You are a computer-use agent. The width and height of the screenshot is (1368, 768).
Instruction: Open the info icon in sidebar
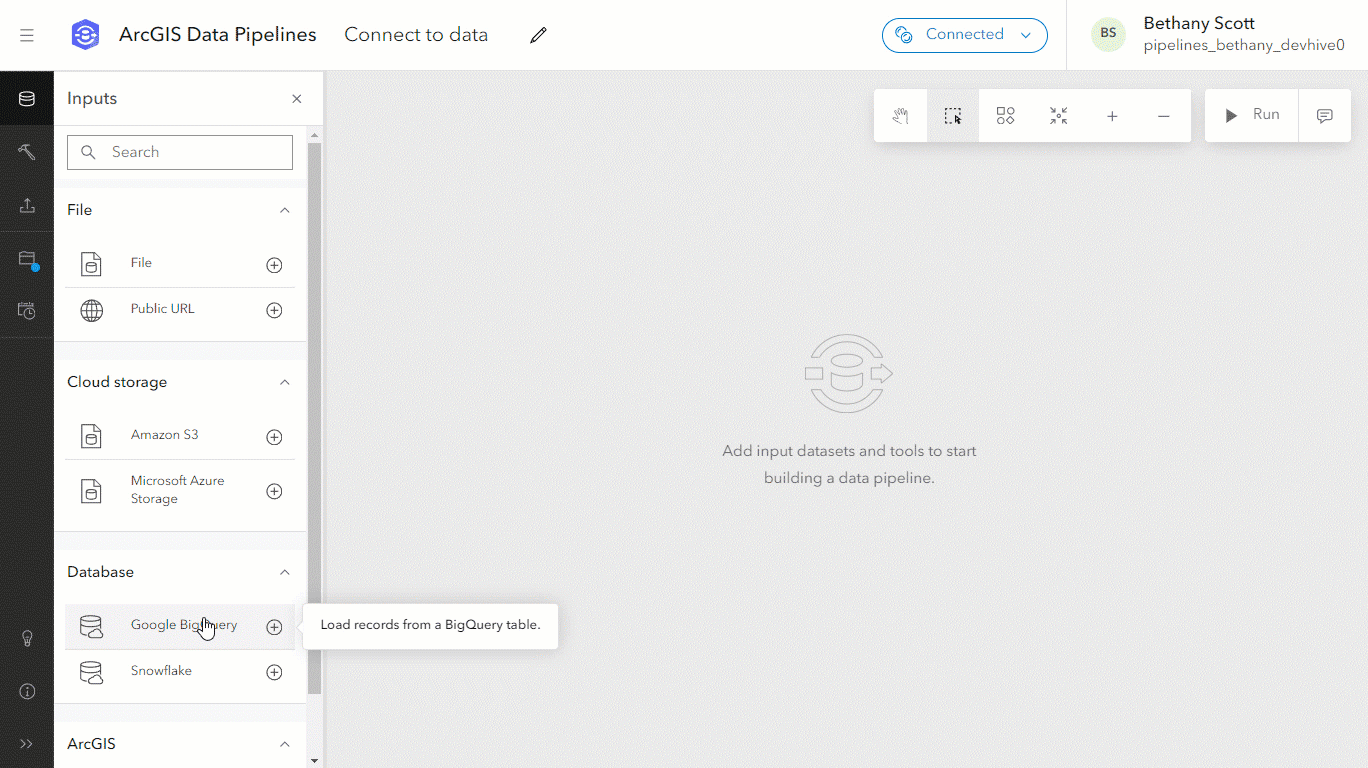click(27, 691)
